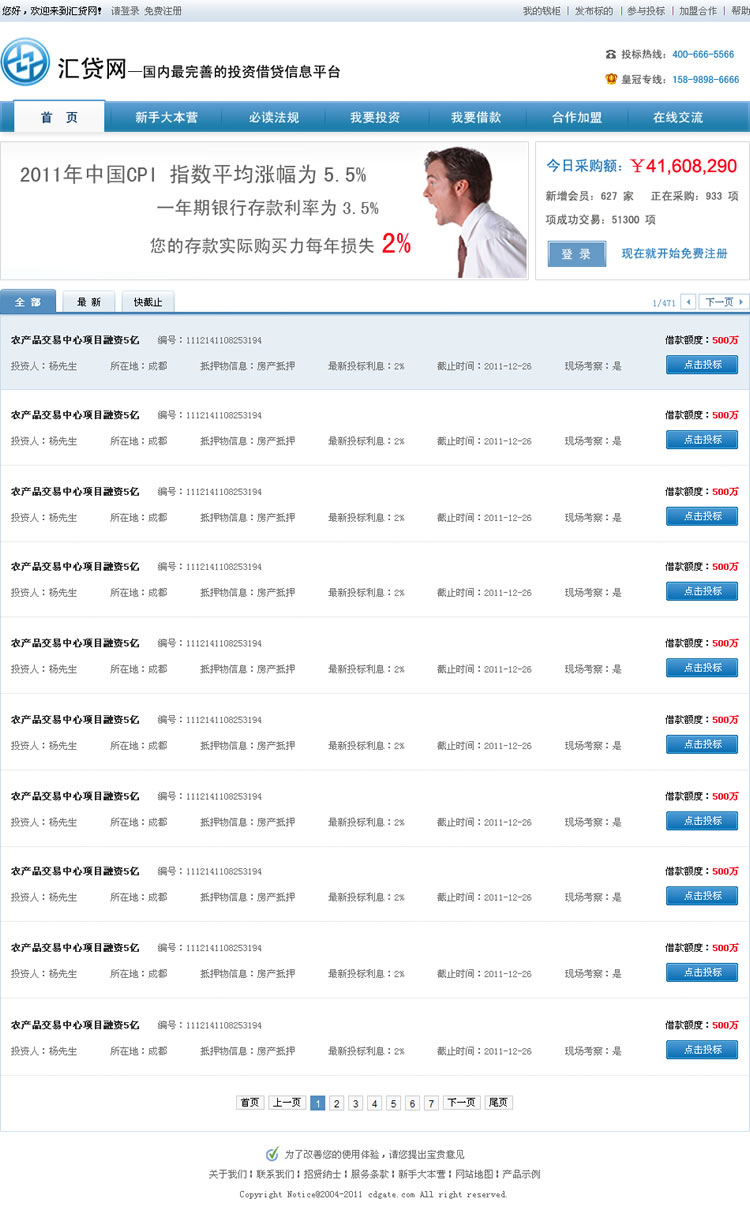Click the small previous-page arrow next to 1/471
This screenshot has height=1214, width=750.
(x=688, y=302)
